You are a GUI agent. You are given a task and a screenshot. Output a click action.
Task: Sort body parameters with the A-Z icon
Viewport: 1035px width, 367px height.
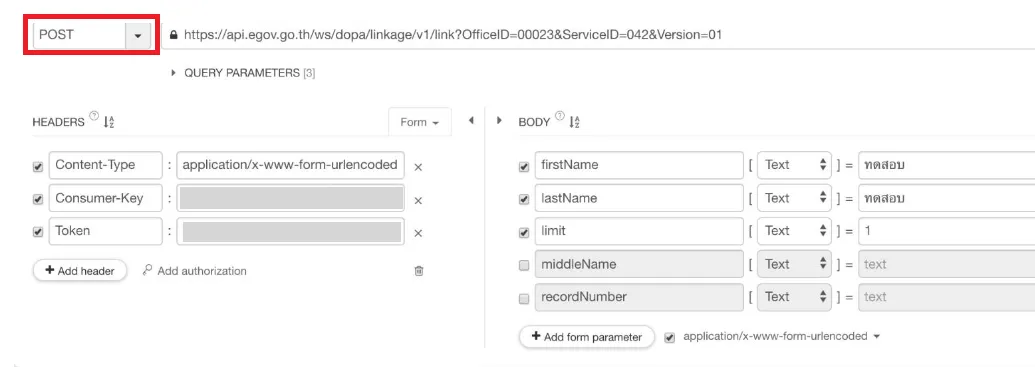(x=575, y=122)
